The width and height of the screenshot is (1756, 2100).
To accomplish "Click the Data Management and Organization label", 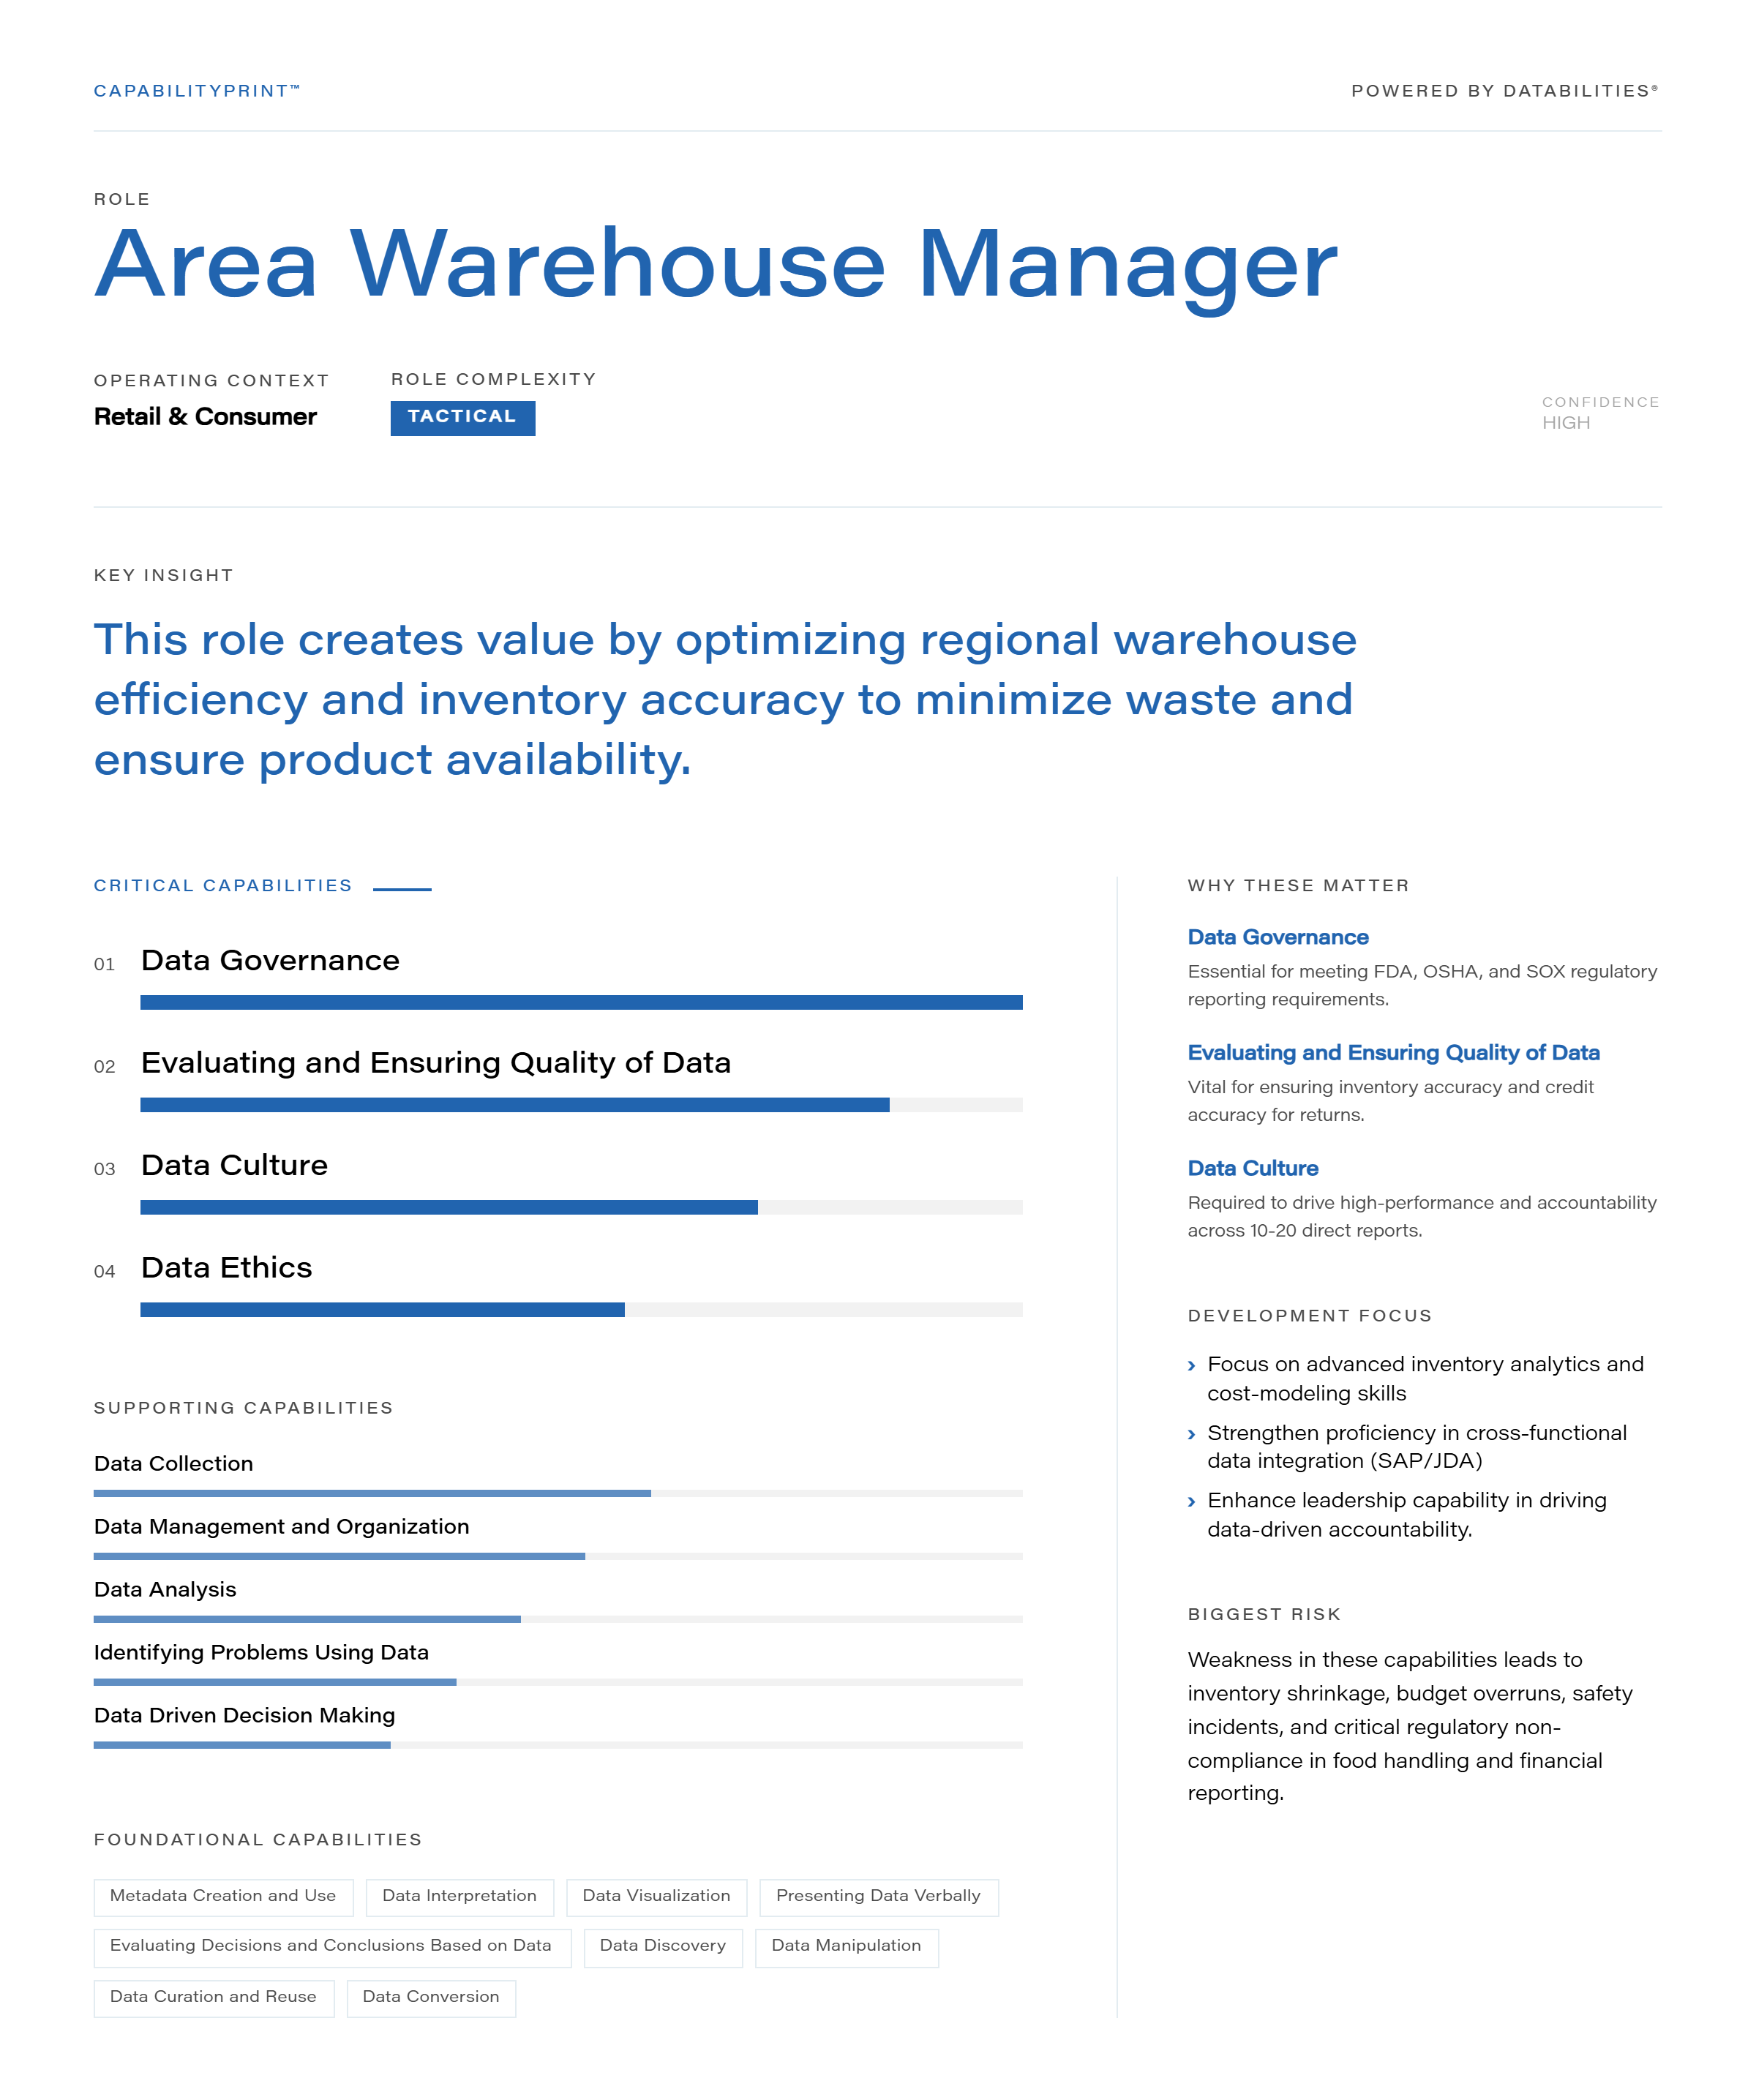I will tap(282, 1527).
